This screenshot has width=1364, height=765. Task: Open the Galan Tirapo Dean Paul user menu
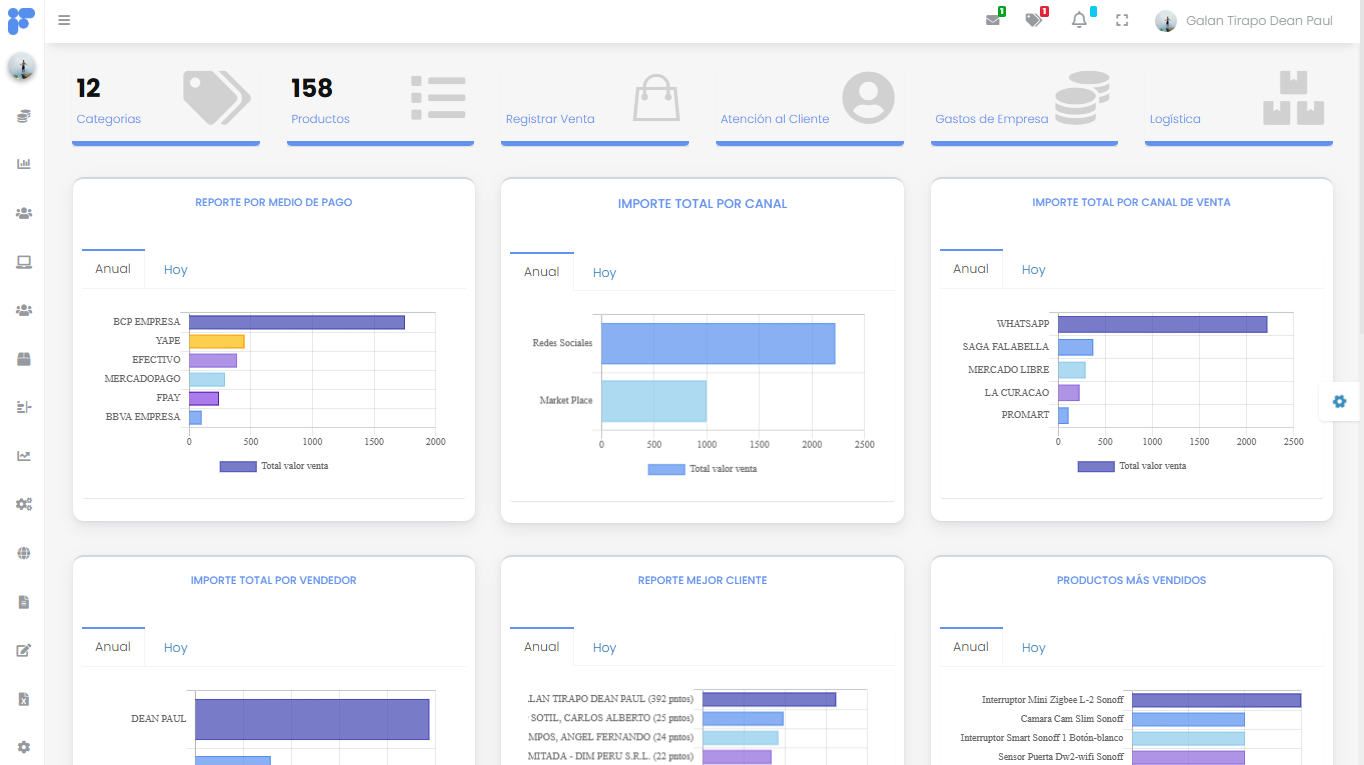click(x=1246, y=20)
